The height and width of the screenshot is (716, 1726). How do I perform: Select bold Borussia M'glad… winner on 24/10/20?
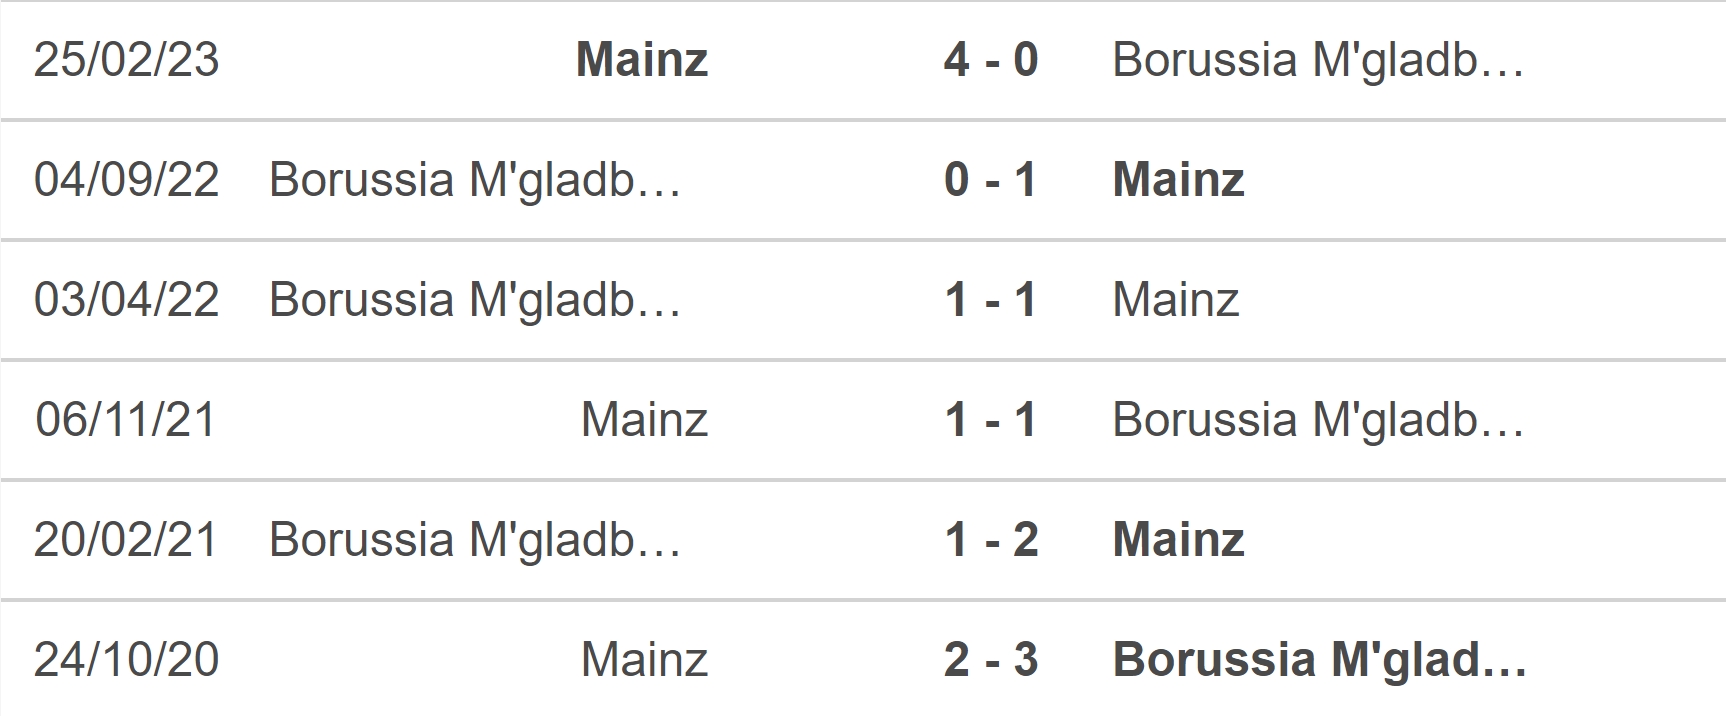(x=1320, y=660)
